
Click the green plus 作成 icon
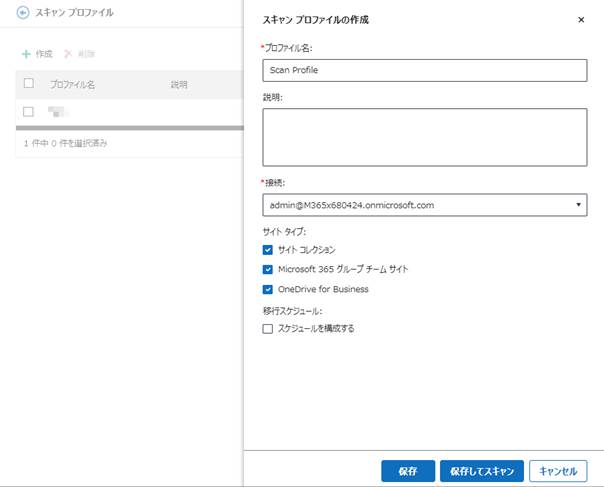pos(26,54)
